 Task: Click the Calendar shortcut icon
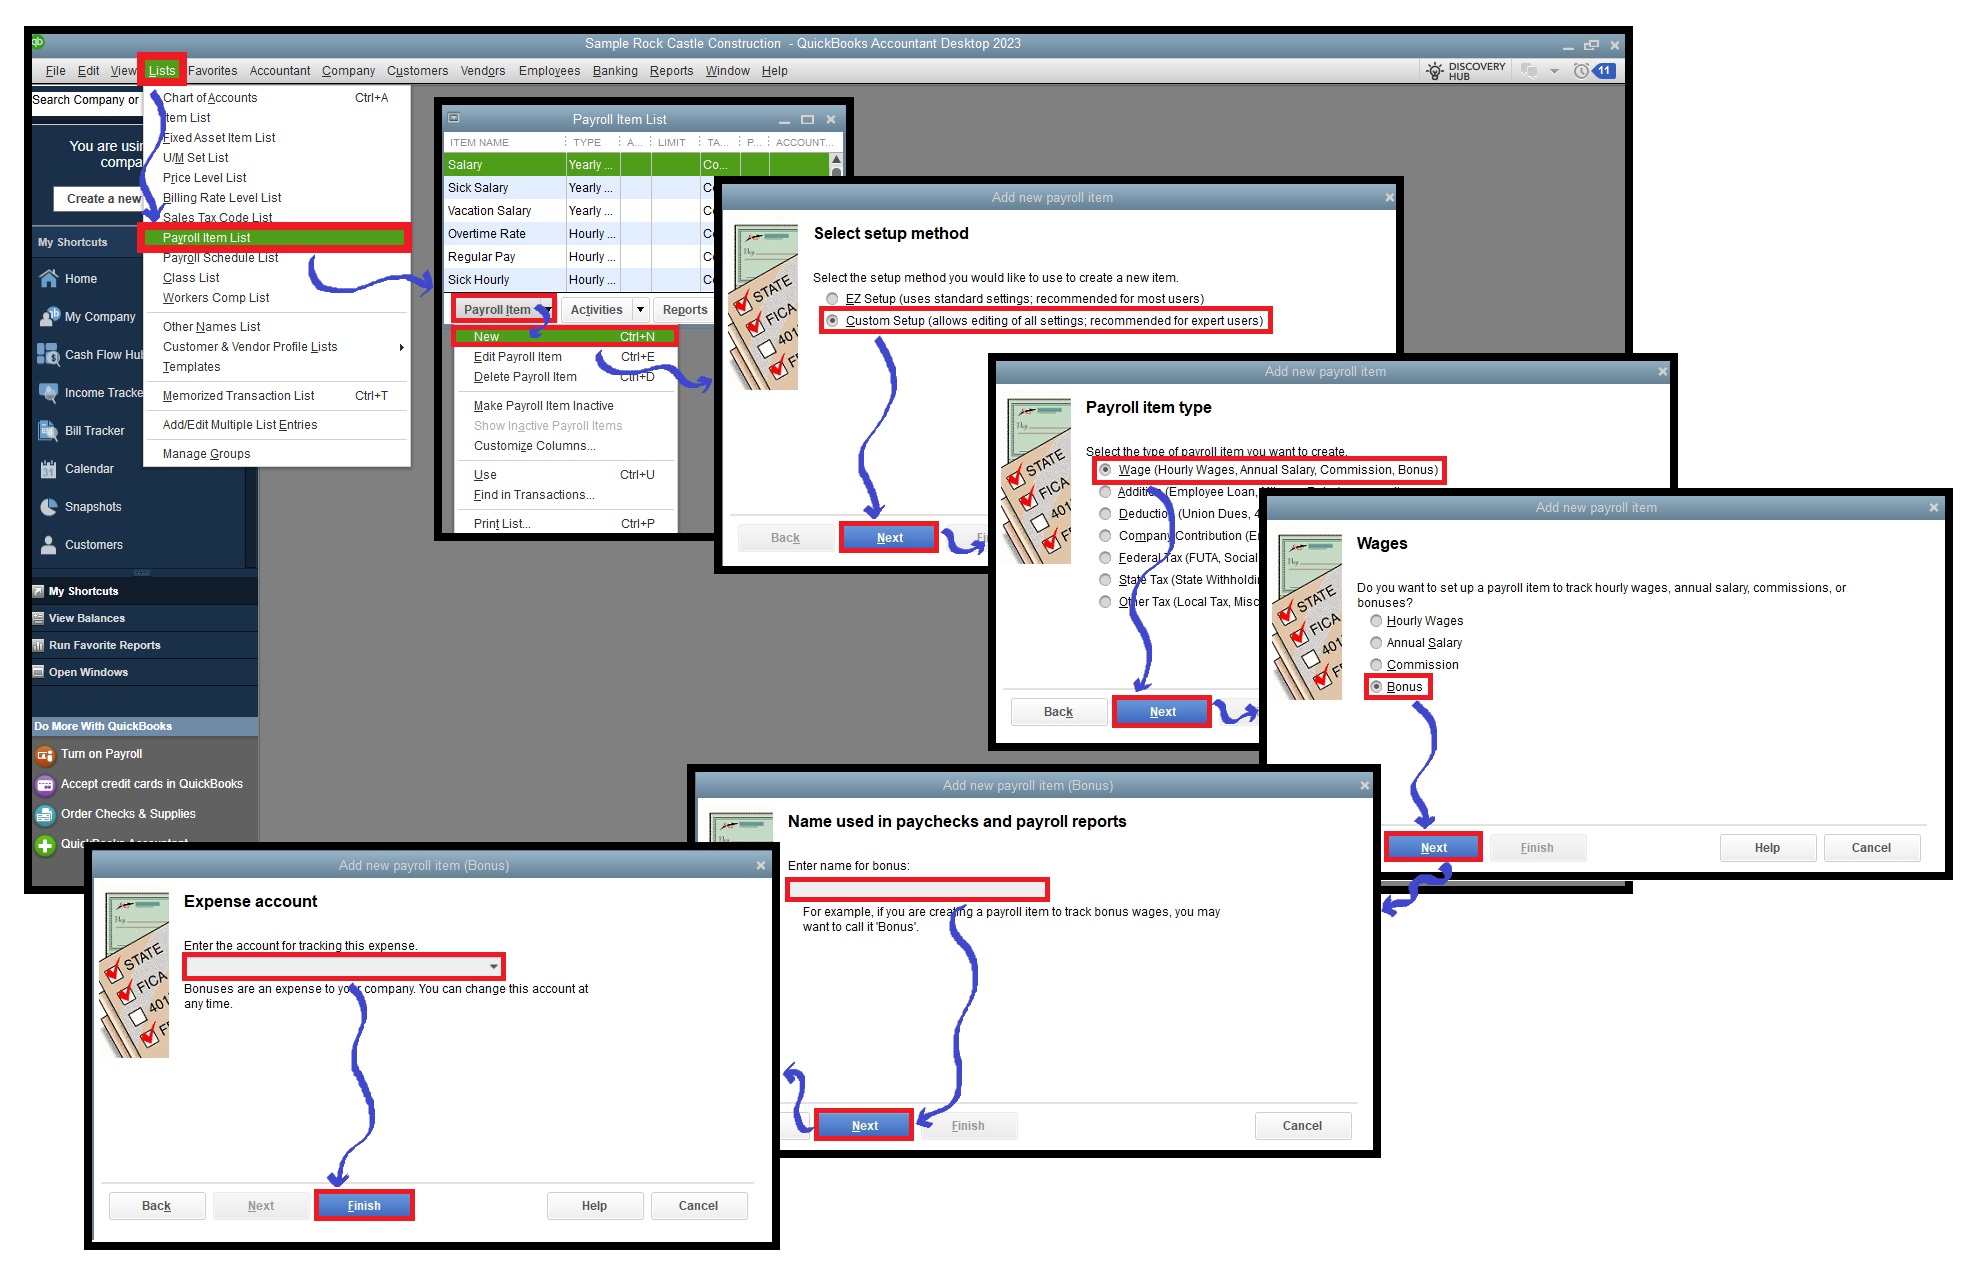tap(48, 469)
